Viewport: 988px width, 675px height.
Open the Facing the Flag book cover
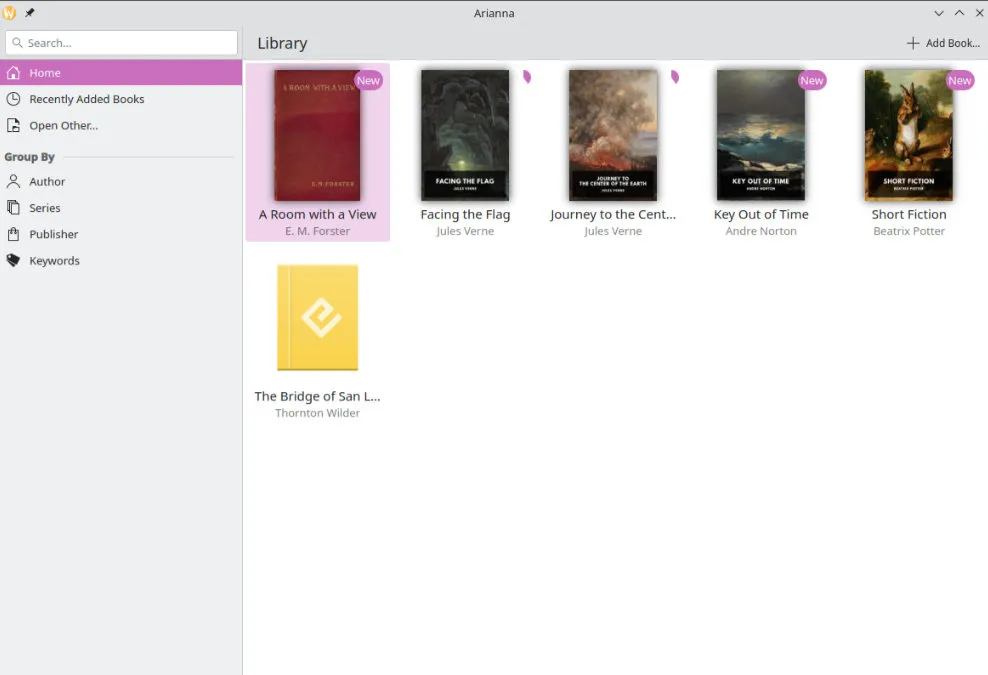click(465, 135)
